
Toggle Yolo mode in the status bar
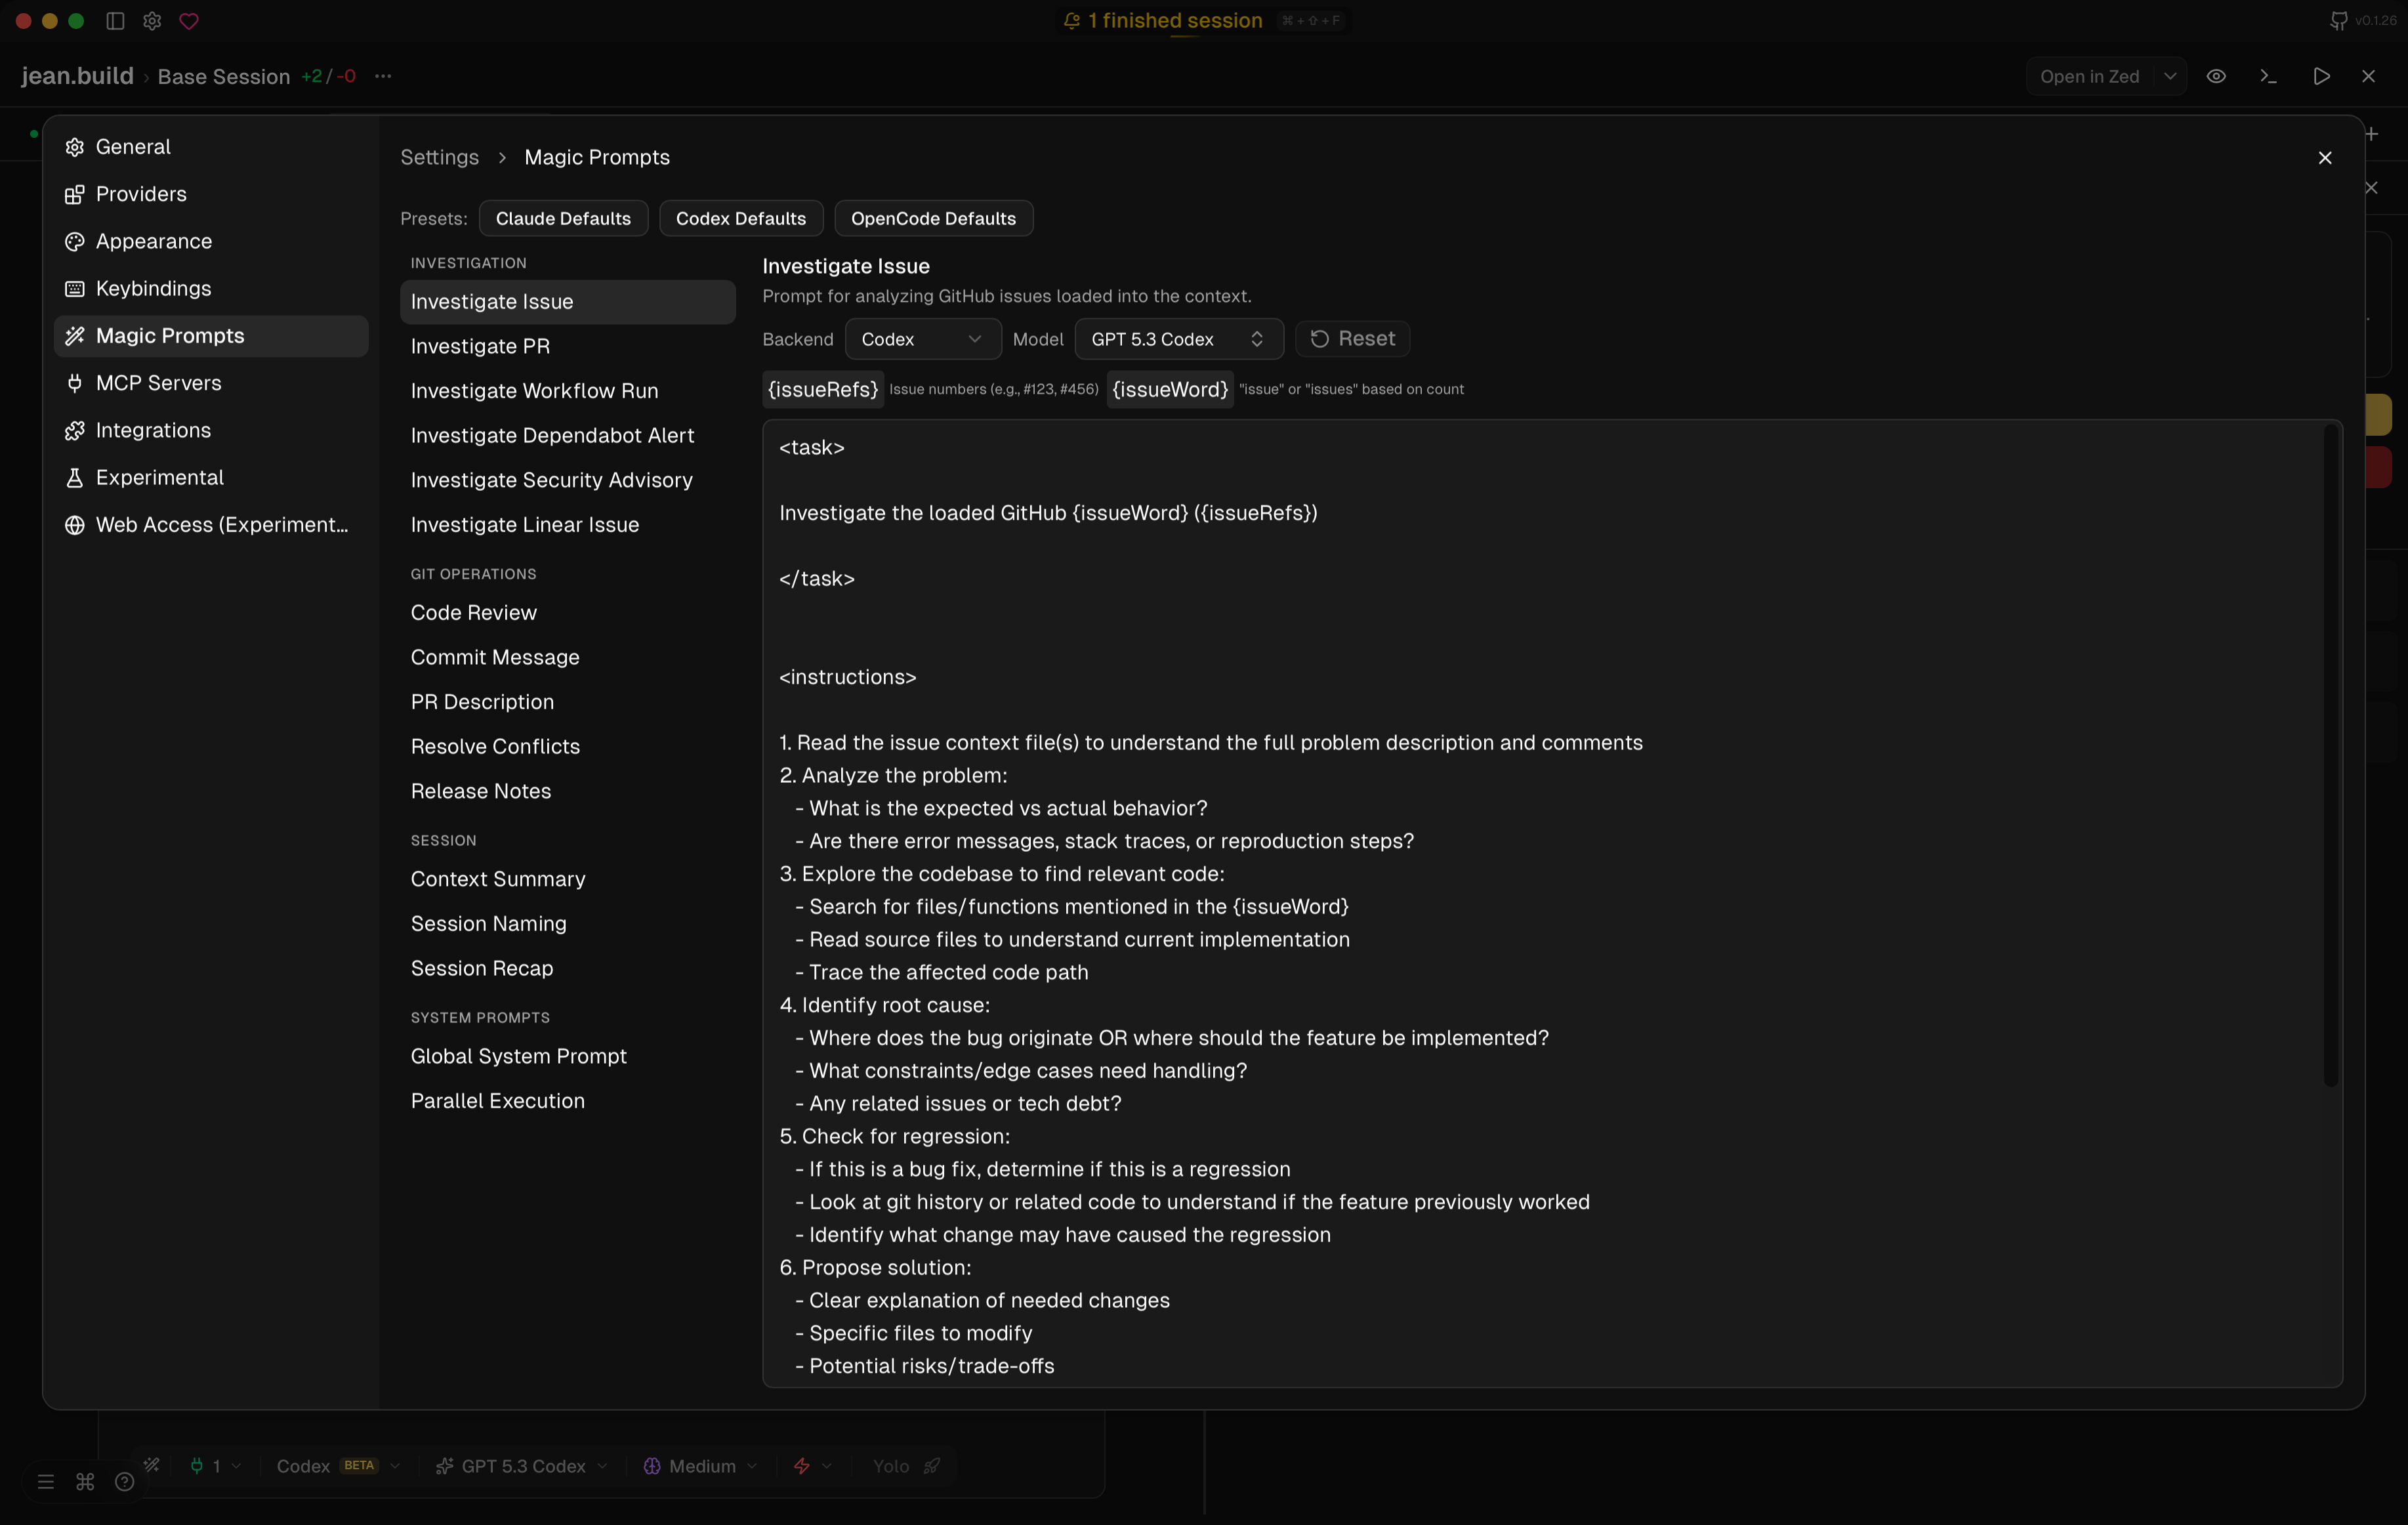pos(903,1466)
